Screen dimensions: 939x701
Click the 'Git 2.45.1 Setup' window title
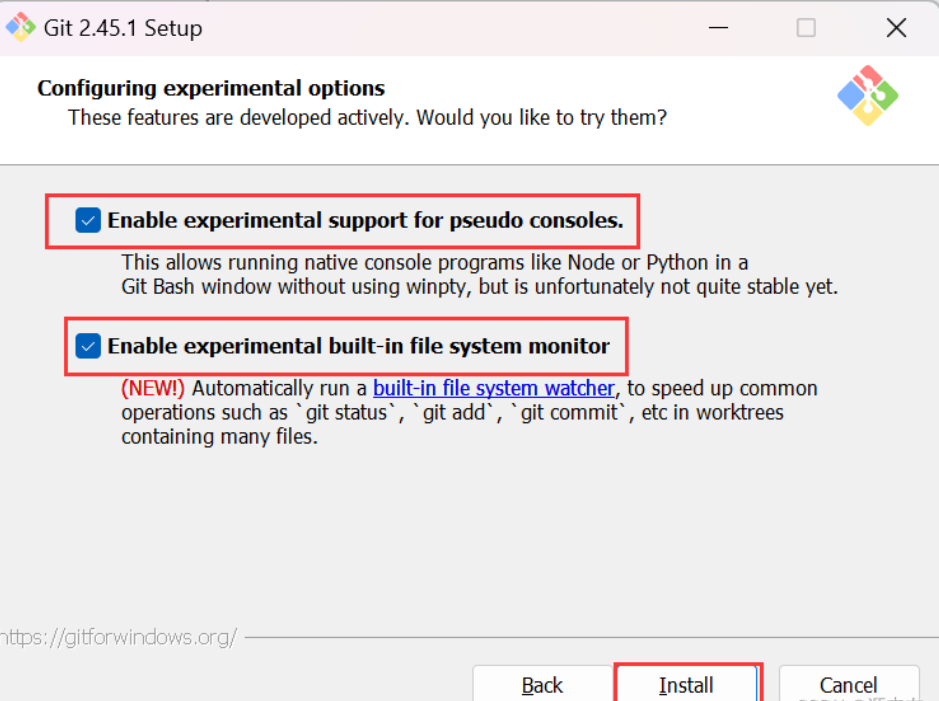pyautogui.click(x=123, y=28)
